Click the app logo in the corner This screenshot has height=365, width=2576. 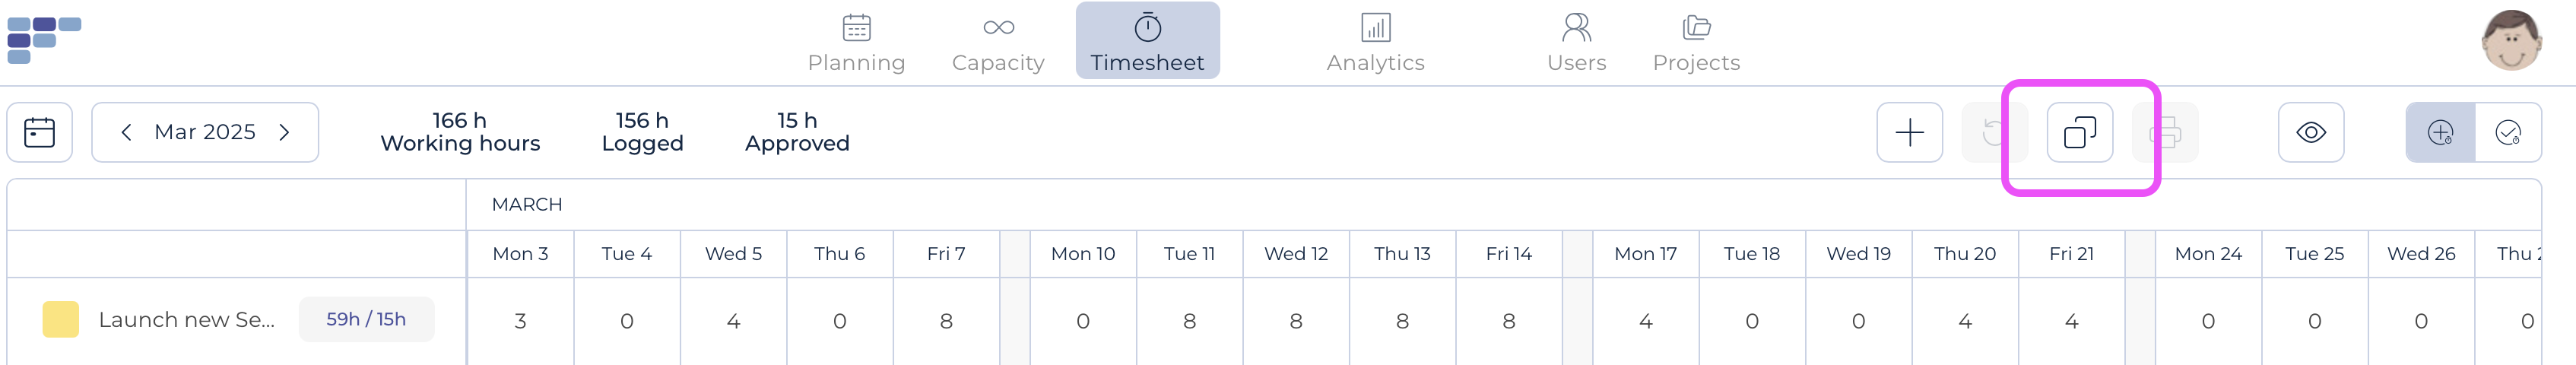(44, 39)
